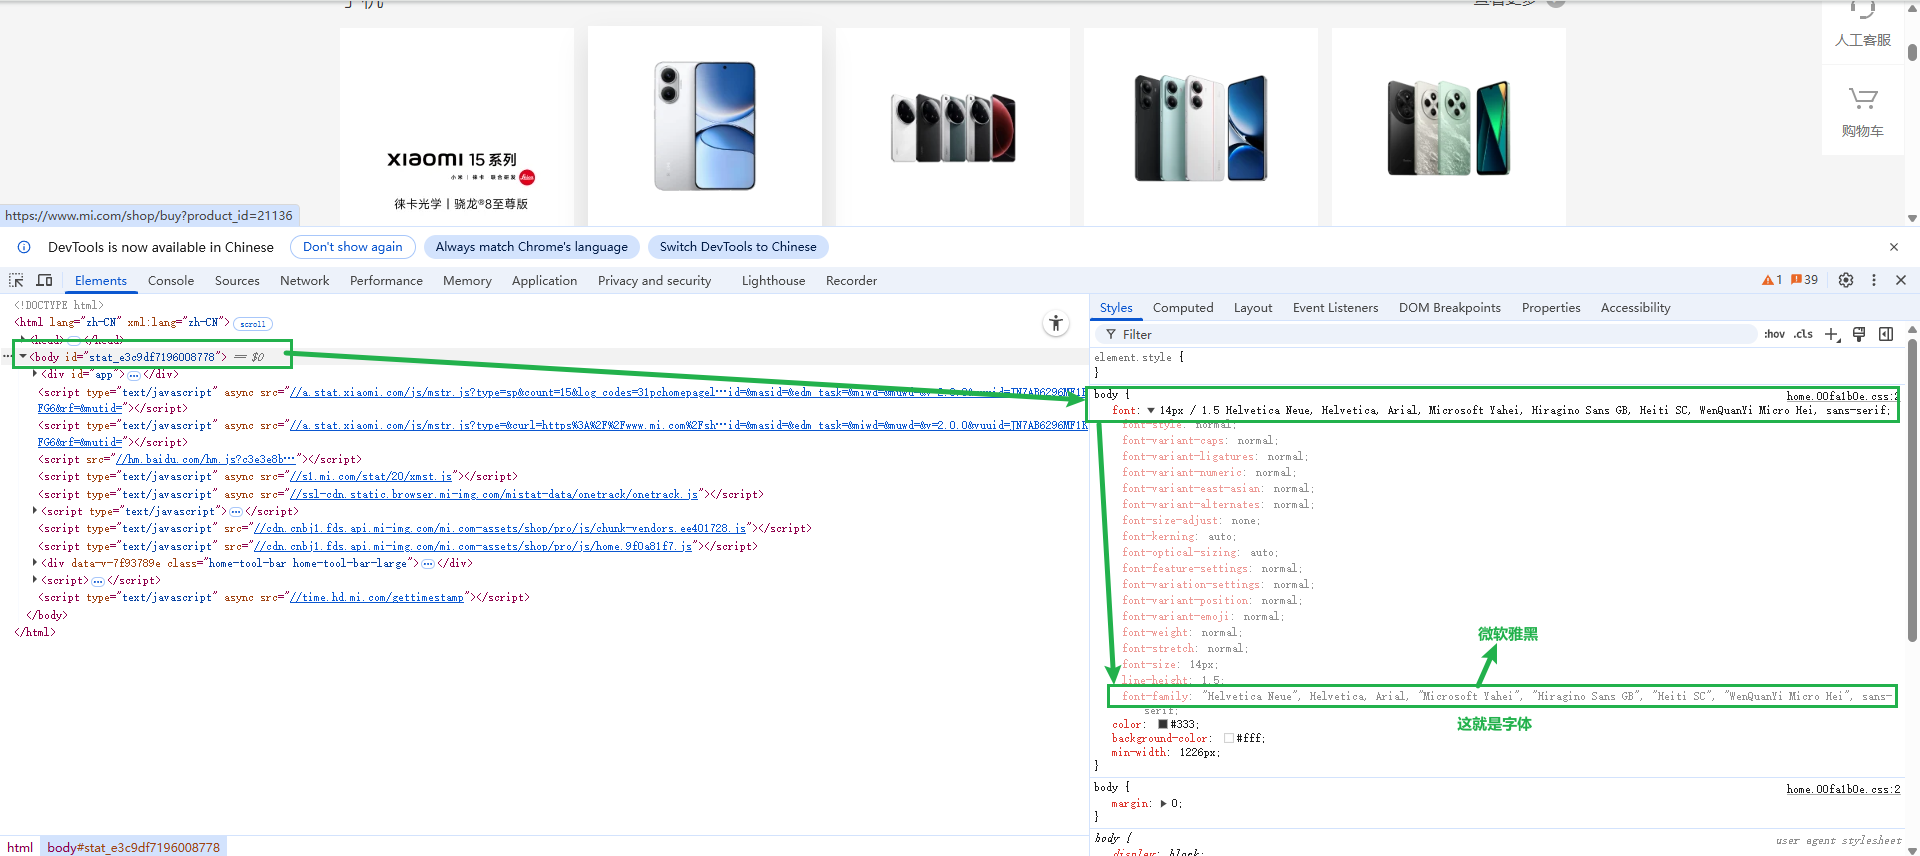Open the #333 color swatch picker

[1163, 724]
